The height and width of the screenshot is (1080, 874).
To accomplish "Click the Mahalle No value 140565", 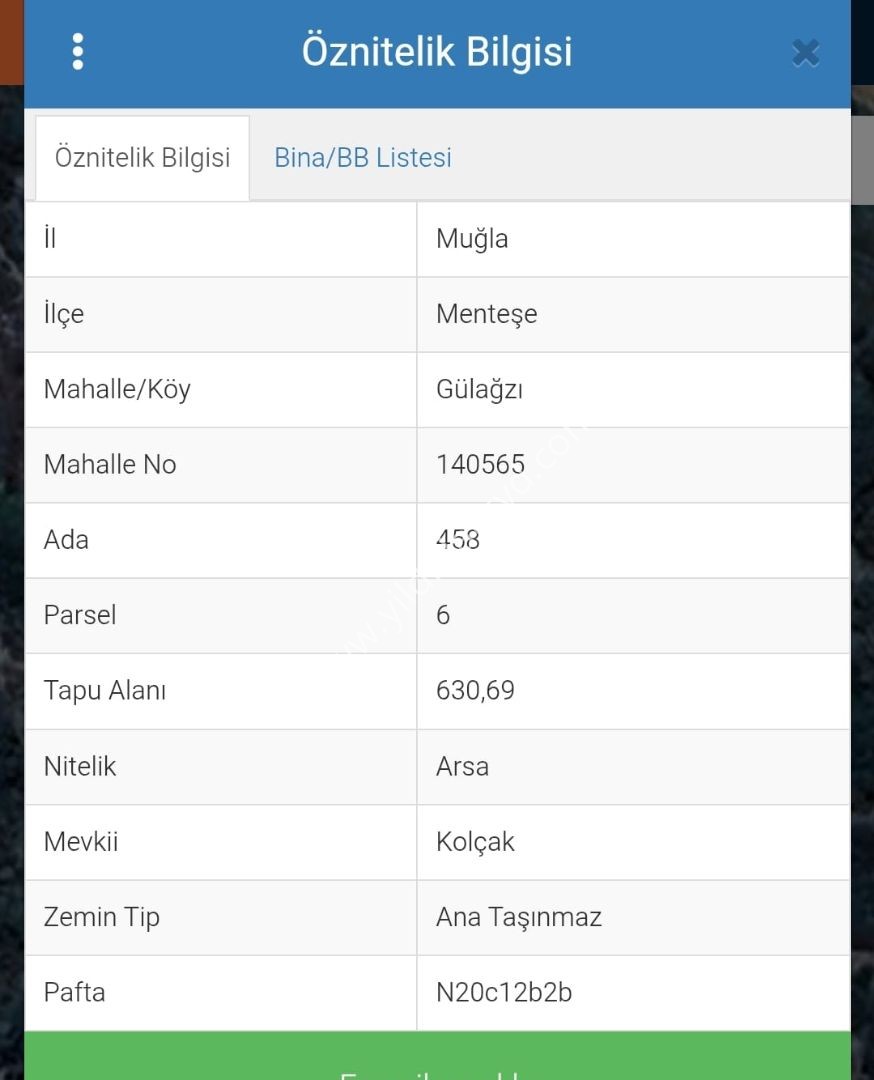I will (x=480, y=464).
